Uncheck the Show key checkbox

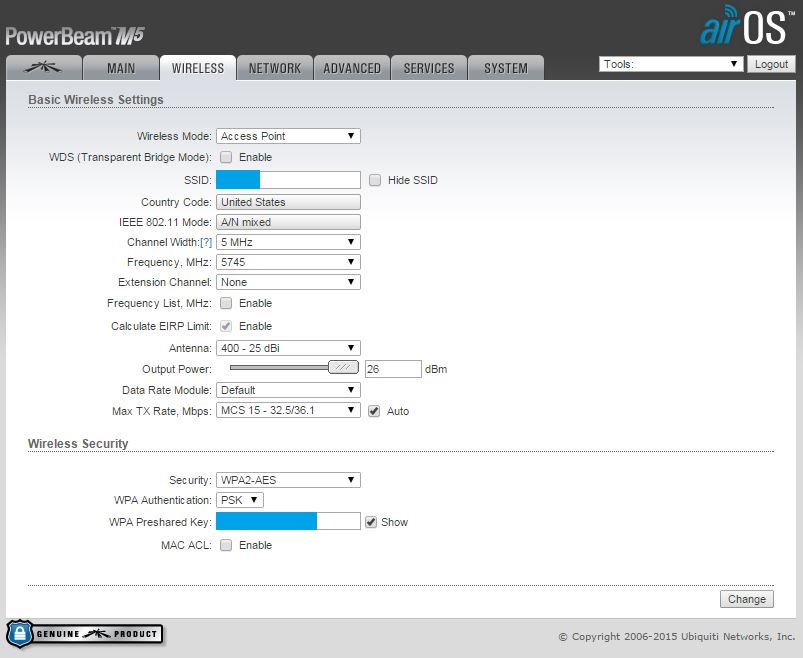tap(371, 522)
